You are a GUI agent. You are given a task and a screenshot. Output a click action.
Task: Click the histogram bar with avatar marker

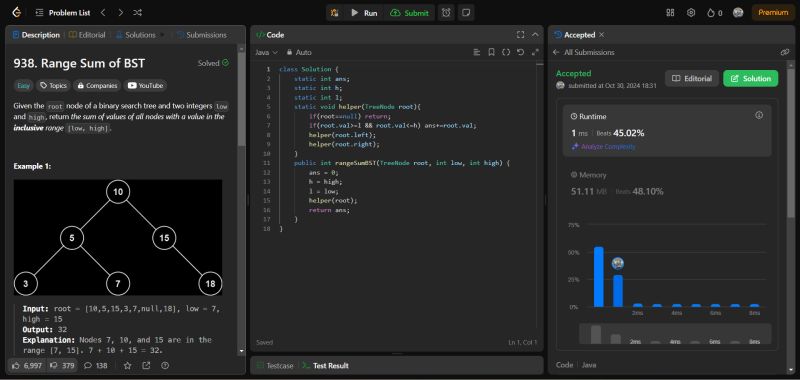click(x=618, y=291)
